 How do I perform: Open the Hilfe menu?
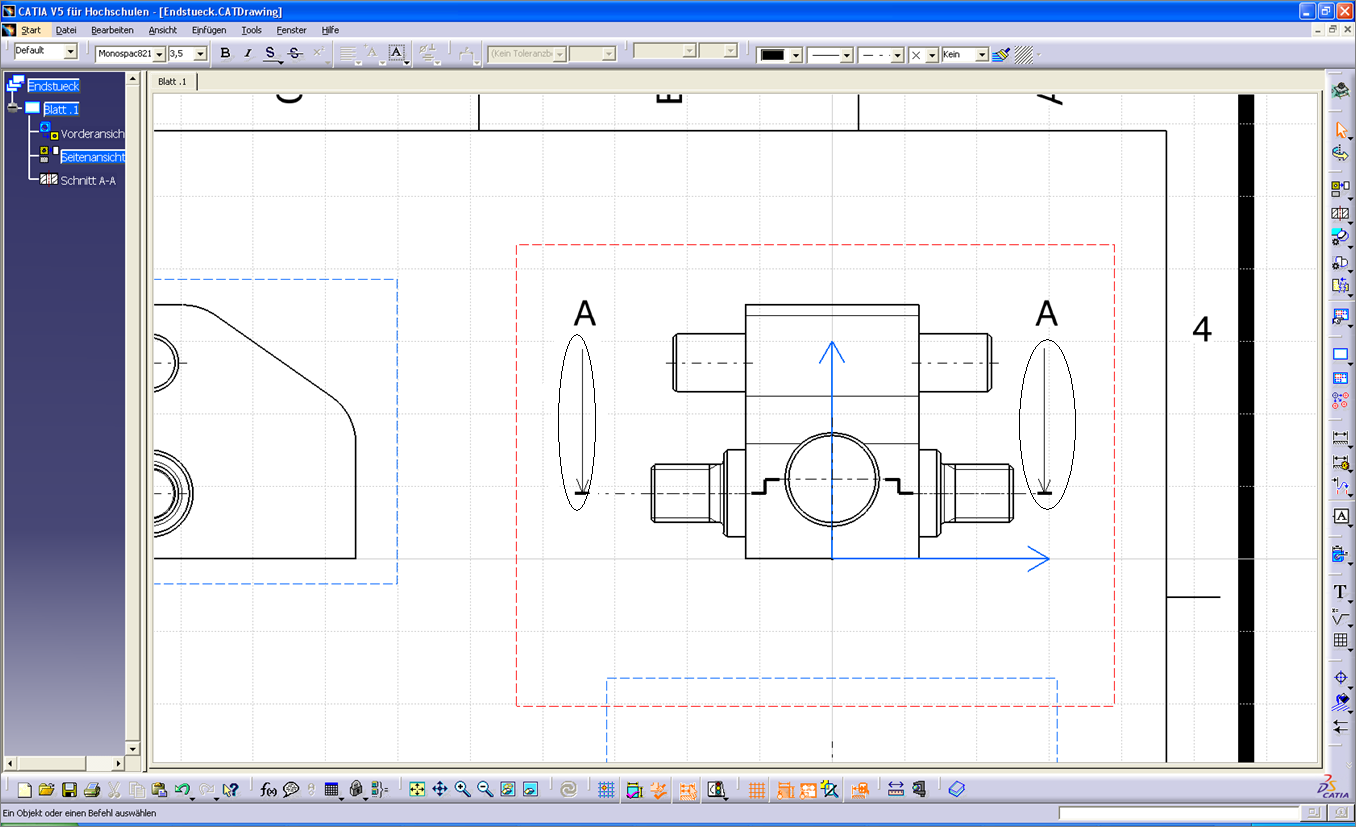tap(330, 30)
